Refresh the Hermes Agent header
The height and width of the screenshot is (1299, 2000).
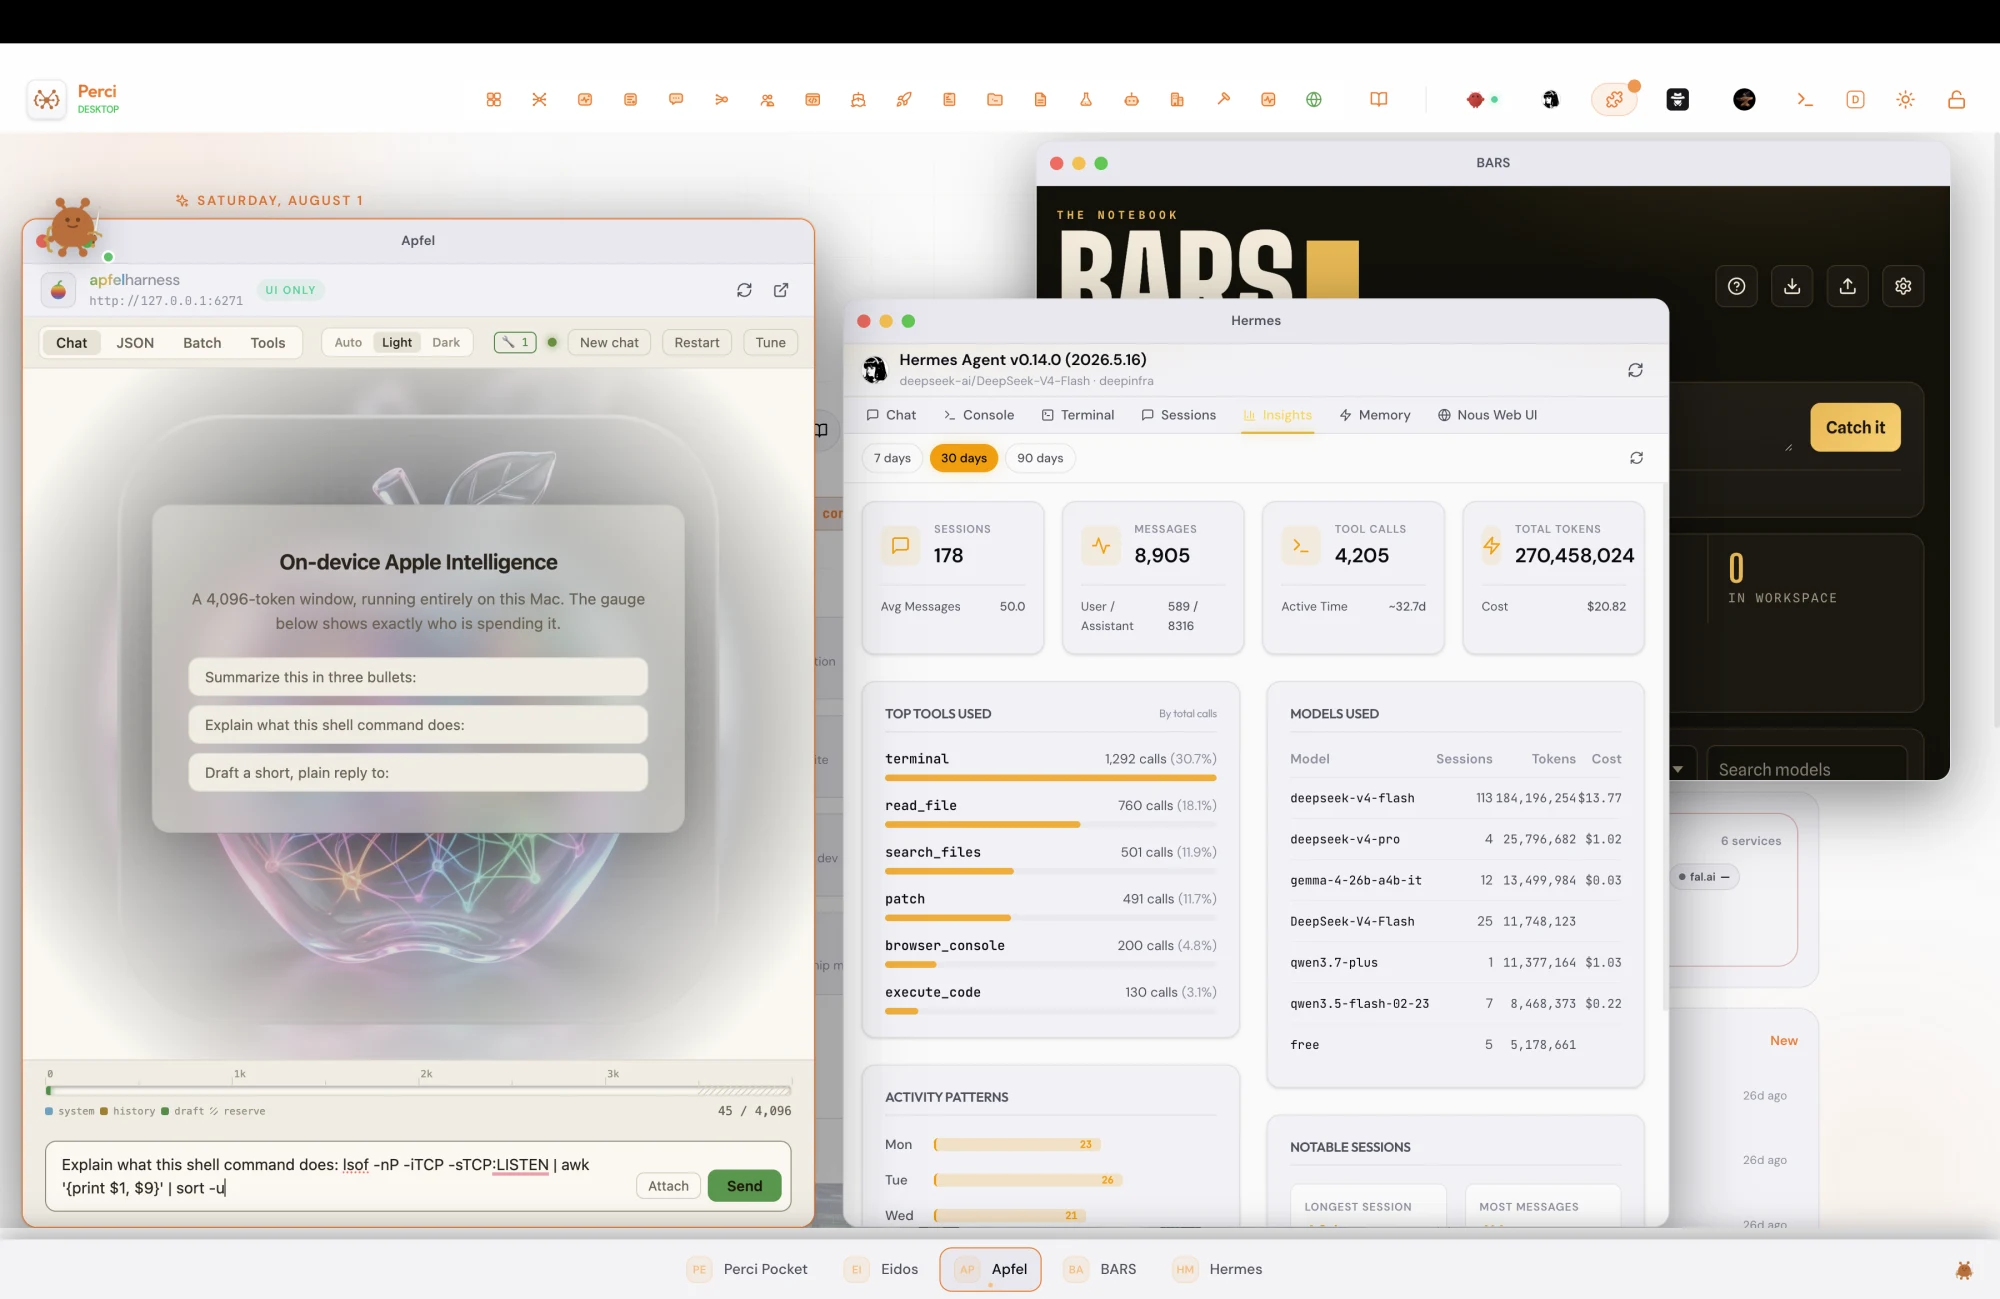pyautogui.click(x=1635, y=370)
